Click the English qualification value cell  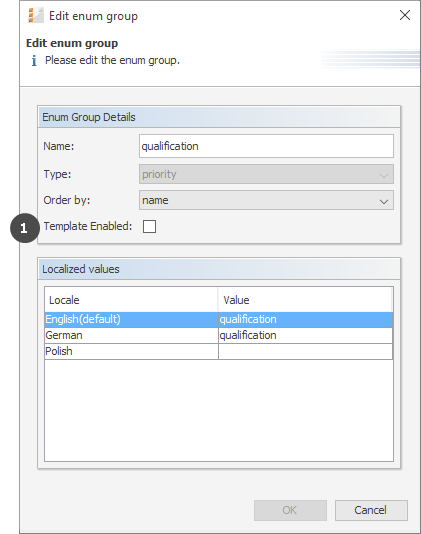click(306, 319)
